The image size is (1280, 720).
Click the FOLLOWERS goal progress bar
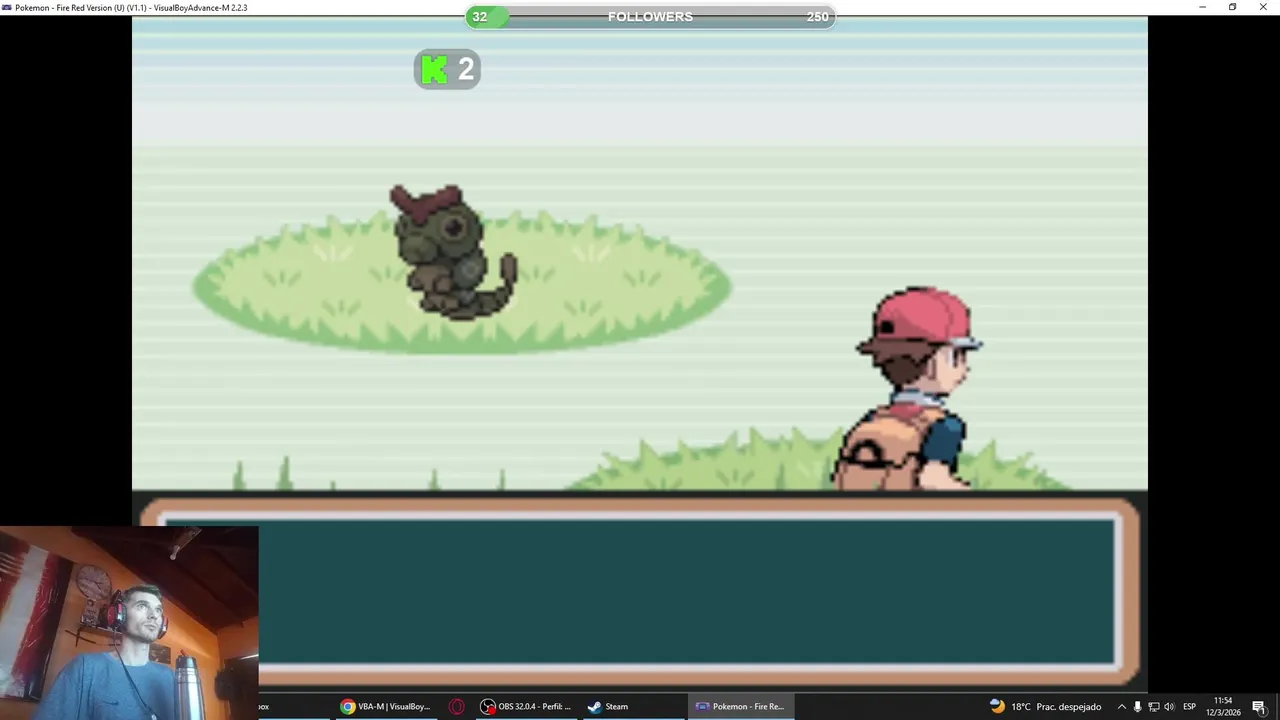coord(650,16)
